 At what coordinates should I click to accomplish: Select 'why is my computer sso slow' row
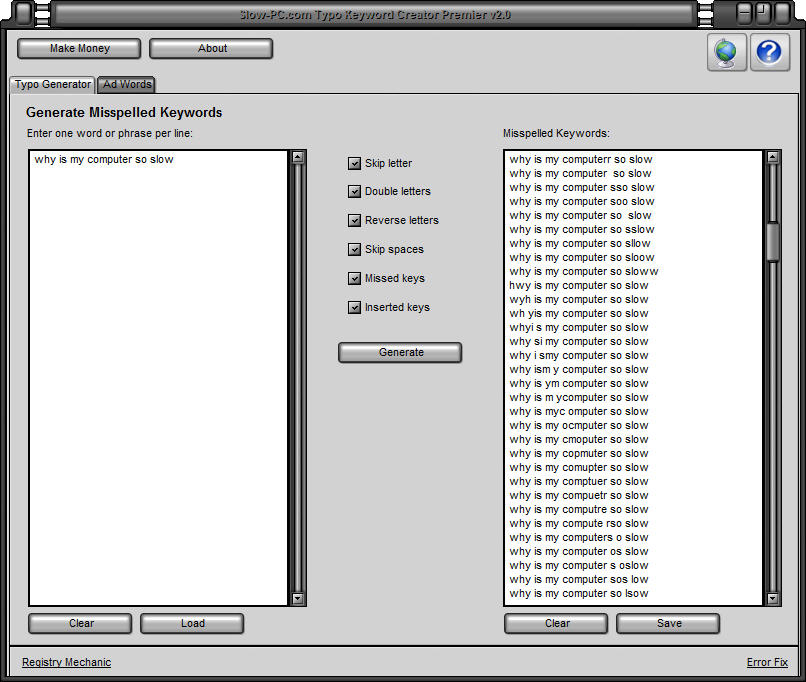(582, 188)
